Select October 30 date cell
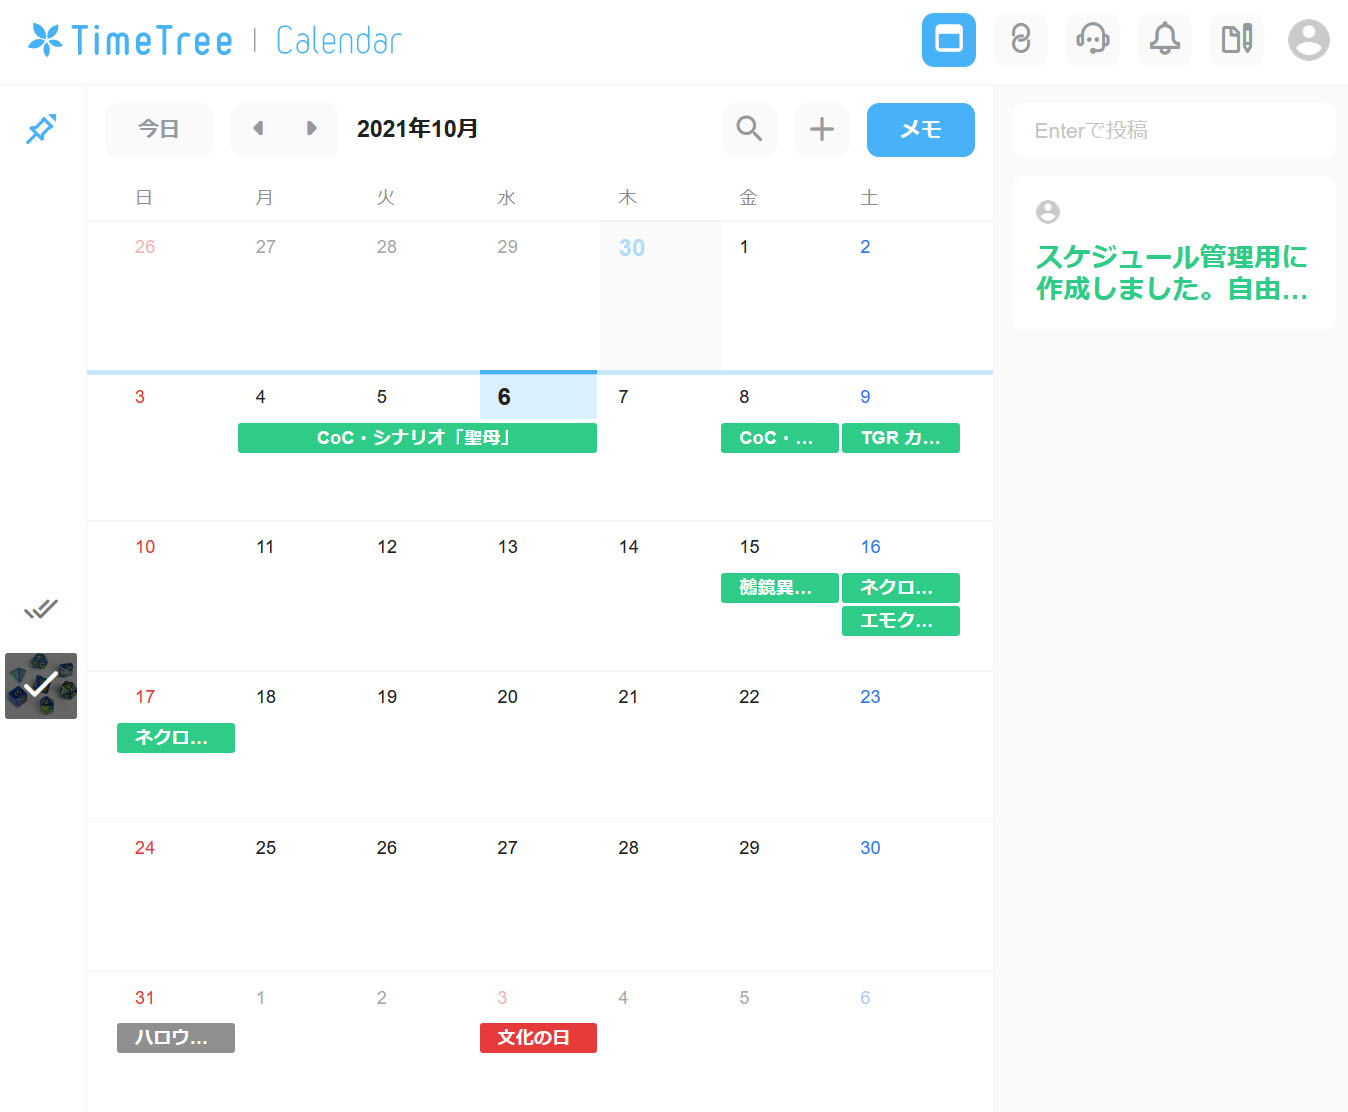The image size is (1348, 1112). click(902, 897)
